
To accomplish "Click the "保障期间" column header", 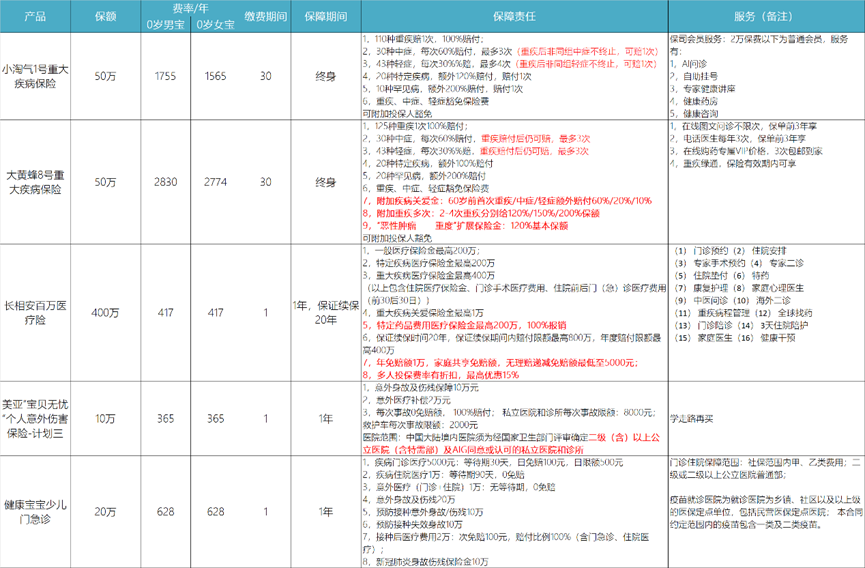I will click(x=326, y=17).
